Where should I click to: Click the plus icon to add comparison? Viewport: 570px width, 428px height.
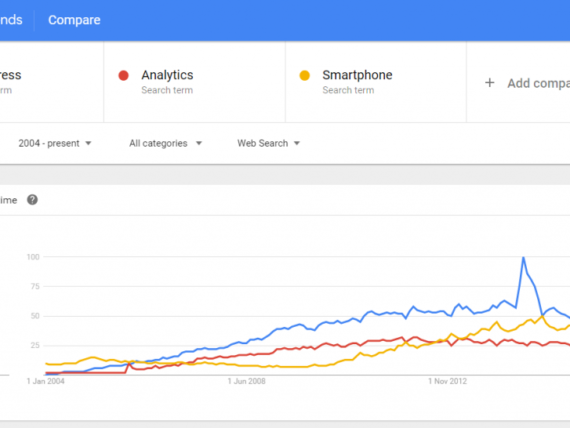point(490,83)
